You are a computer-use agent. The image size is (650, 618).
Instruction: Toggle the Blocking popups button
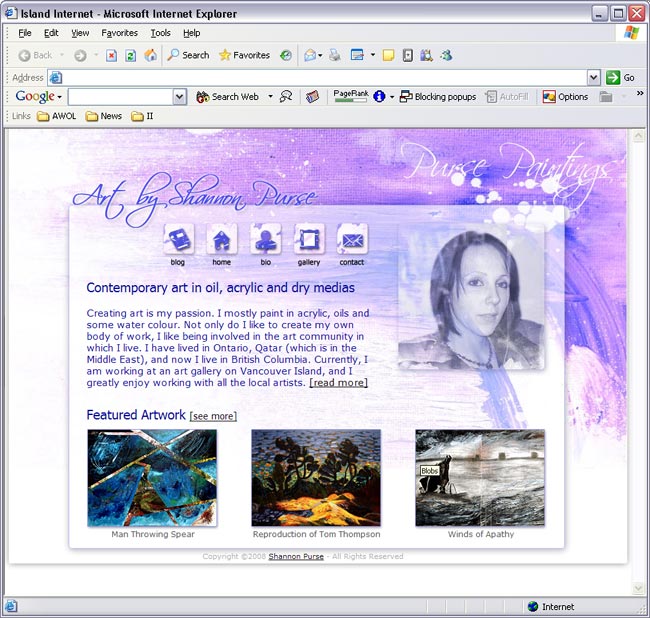(x=437, y=97)
